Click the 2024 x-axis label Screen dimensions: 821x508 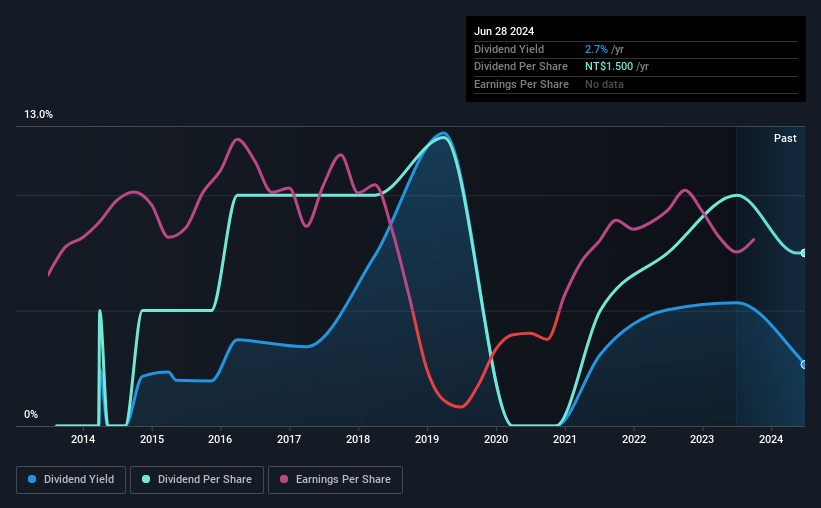(x=771, y=439)
